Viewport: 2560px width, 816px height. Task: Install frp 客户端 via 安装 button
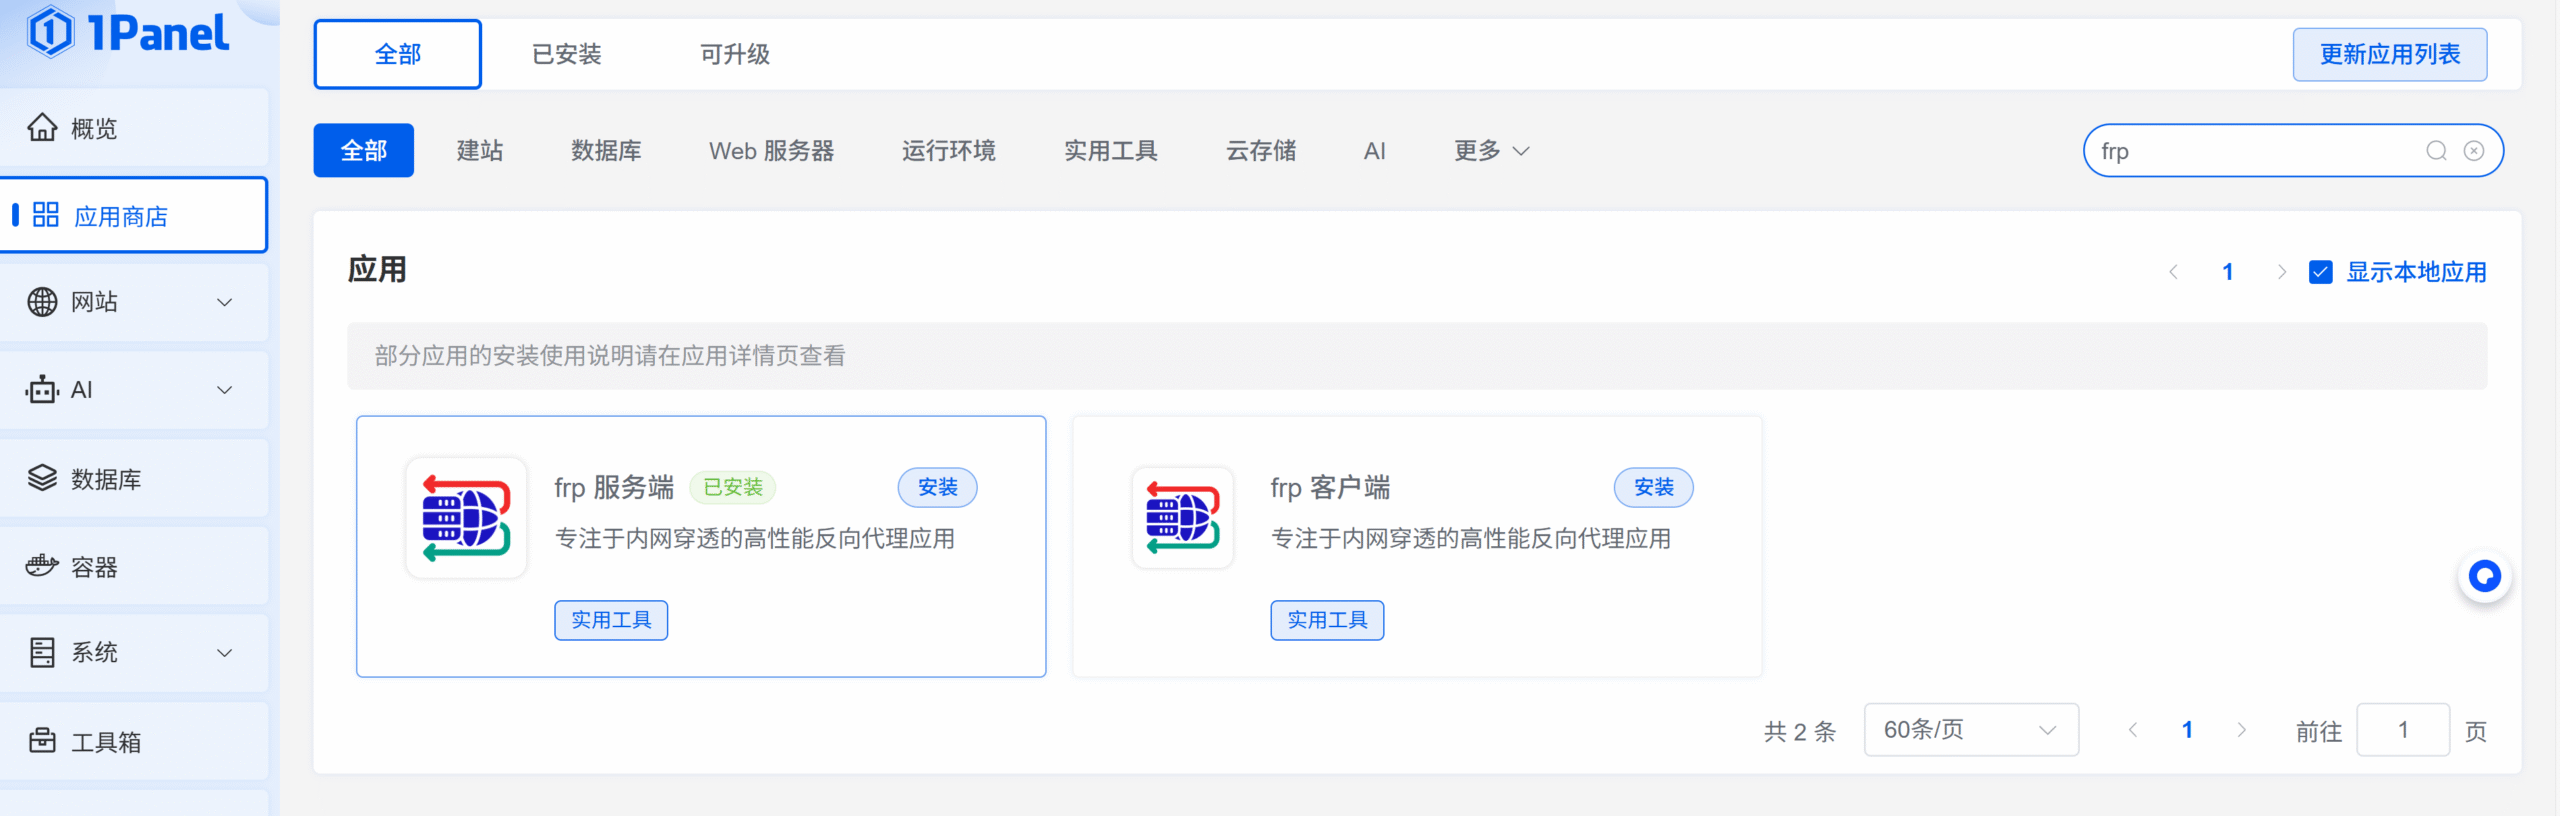(x=1654, y=487)
